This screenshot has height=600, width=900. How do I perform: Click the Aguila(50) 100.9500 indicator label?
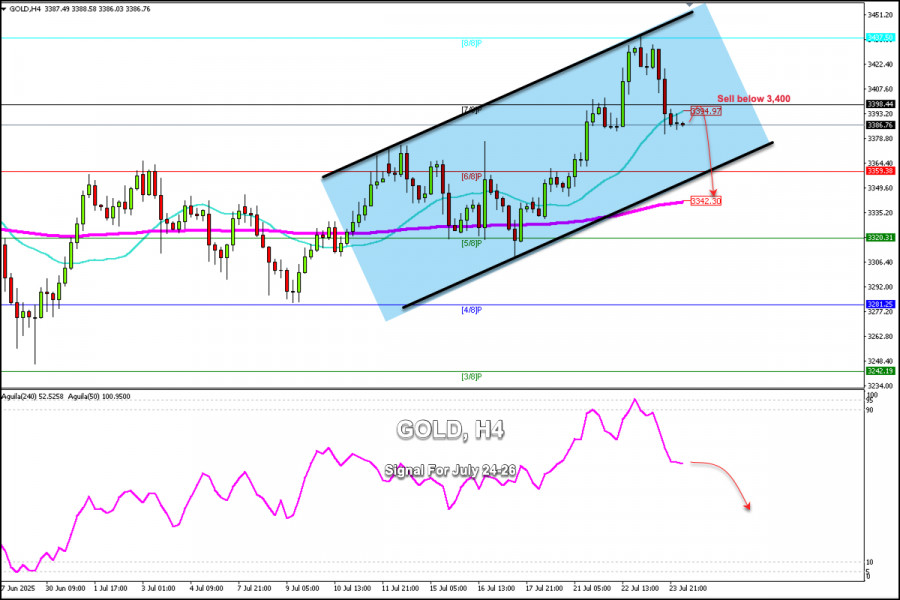99,396
